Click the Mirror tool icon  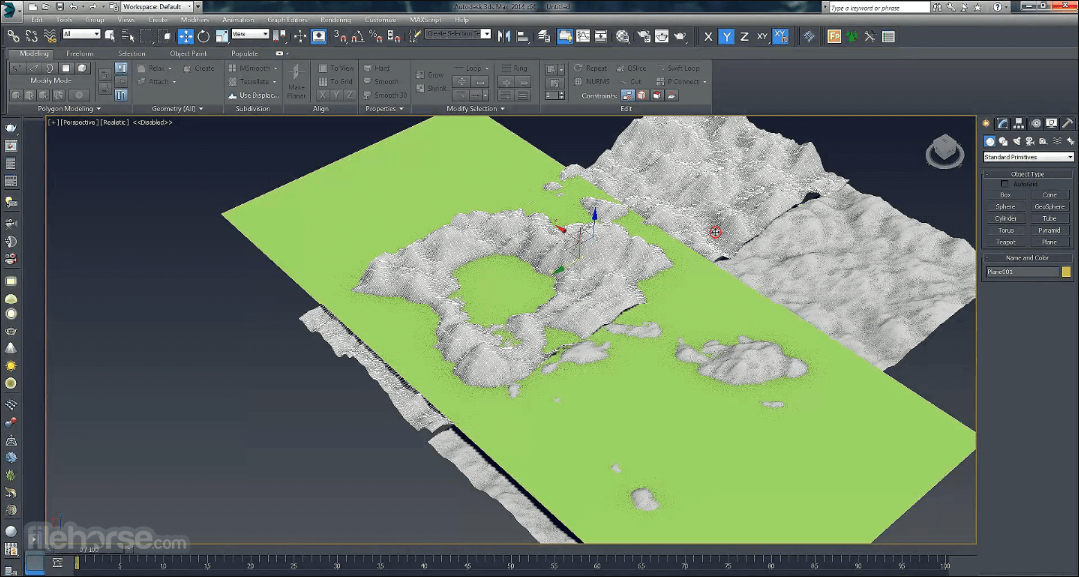point(504,36)
